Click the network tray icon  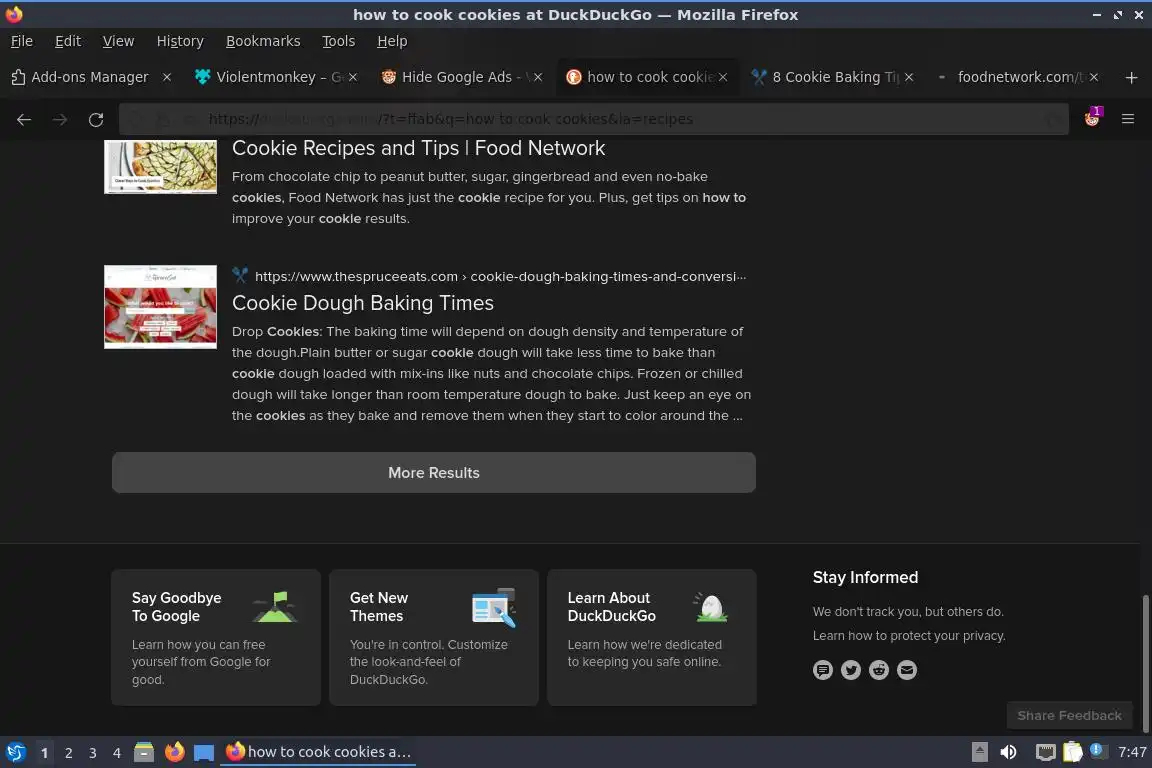coord(1045,752)
